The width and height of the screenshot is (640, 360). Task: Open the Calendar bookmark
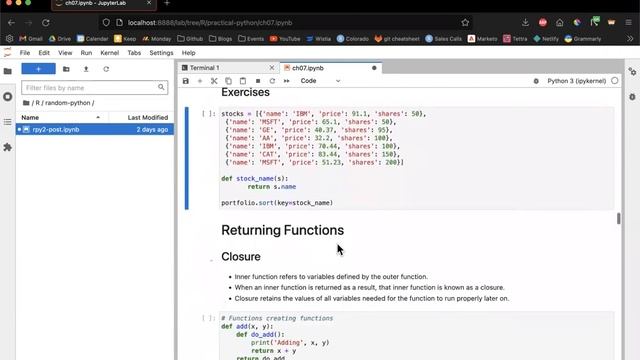(x=93, y=39)
